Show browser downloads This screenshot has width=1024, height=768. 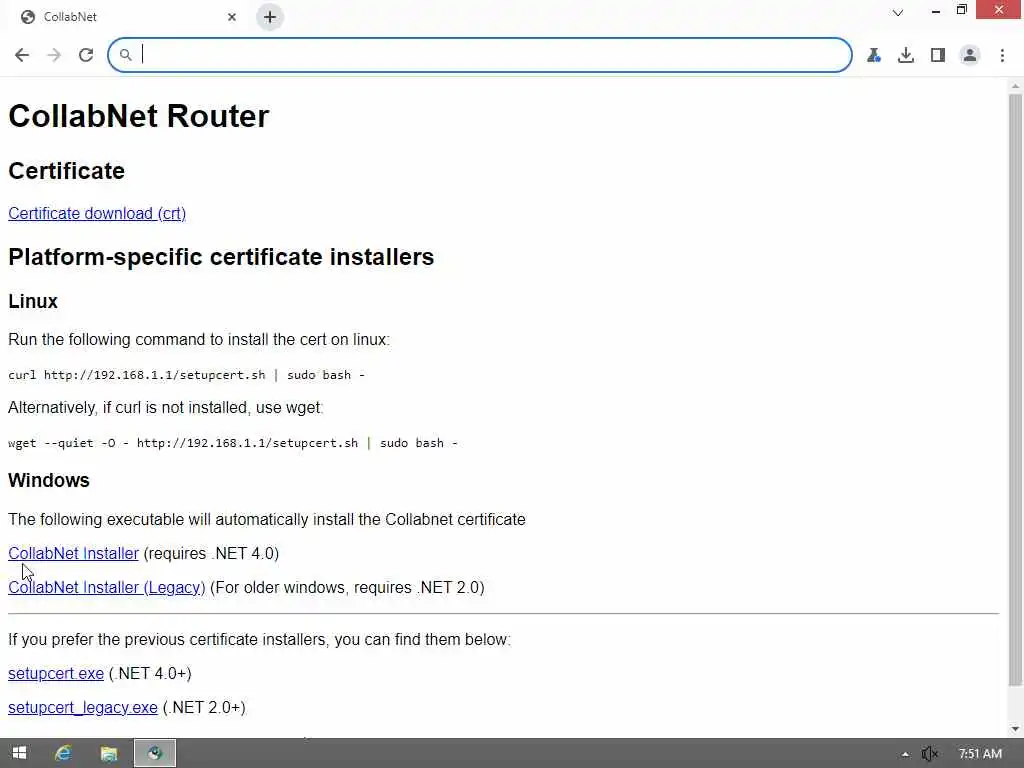click(x=906, y=55)
